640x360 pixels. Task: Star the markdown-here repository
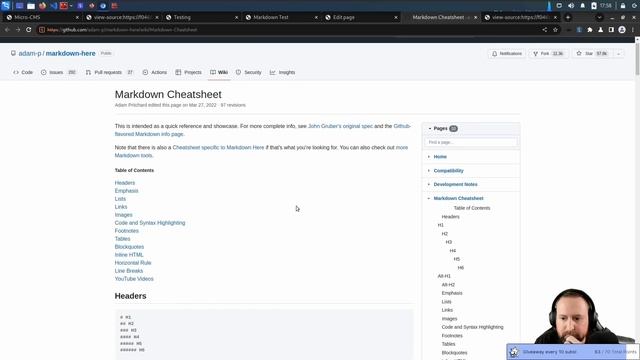pos(592,53)
